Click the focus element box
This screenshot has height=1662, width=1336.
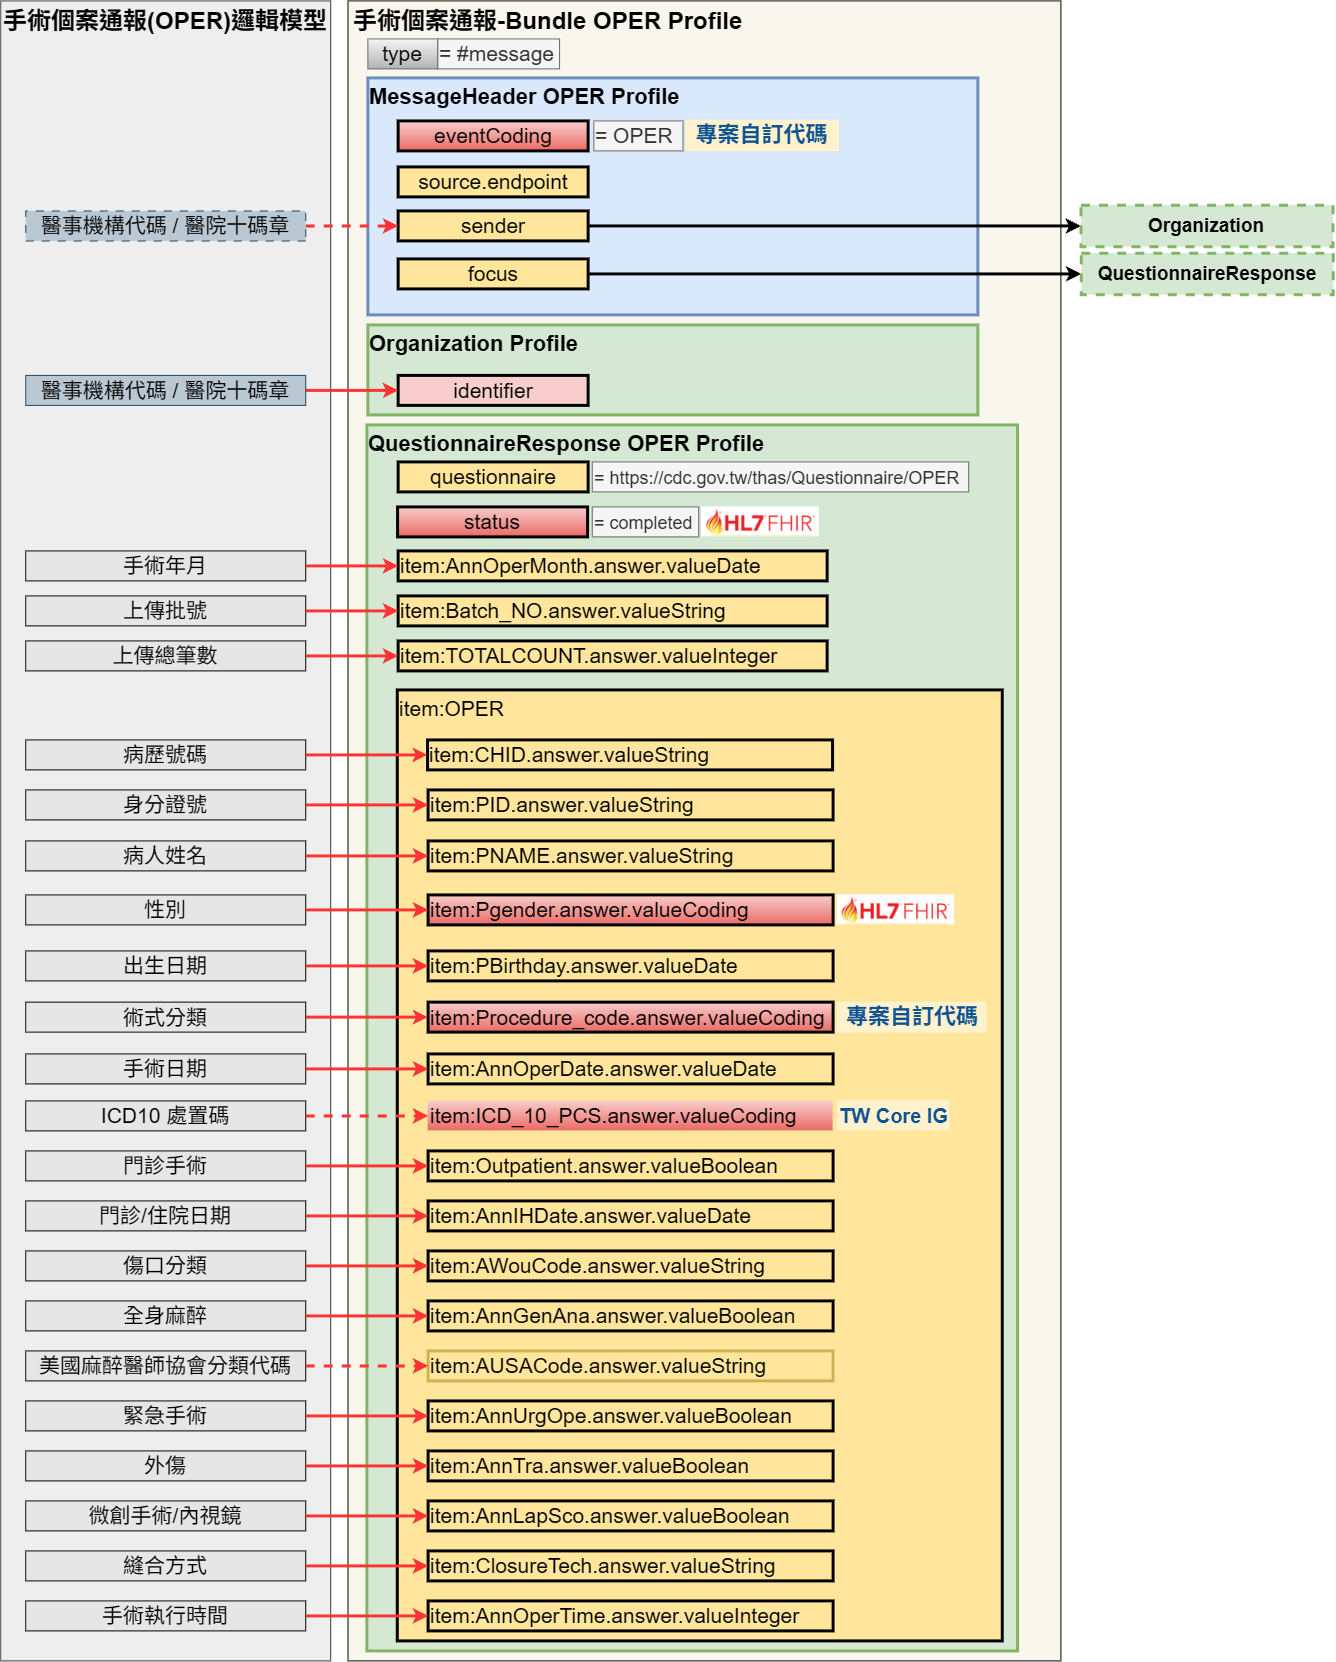tap(493, 274)
